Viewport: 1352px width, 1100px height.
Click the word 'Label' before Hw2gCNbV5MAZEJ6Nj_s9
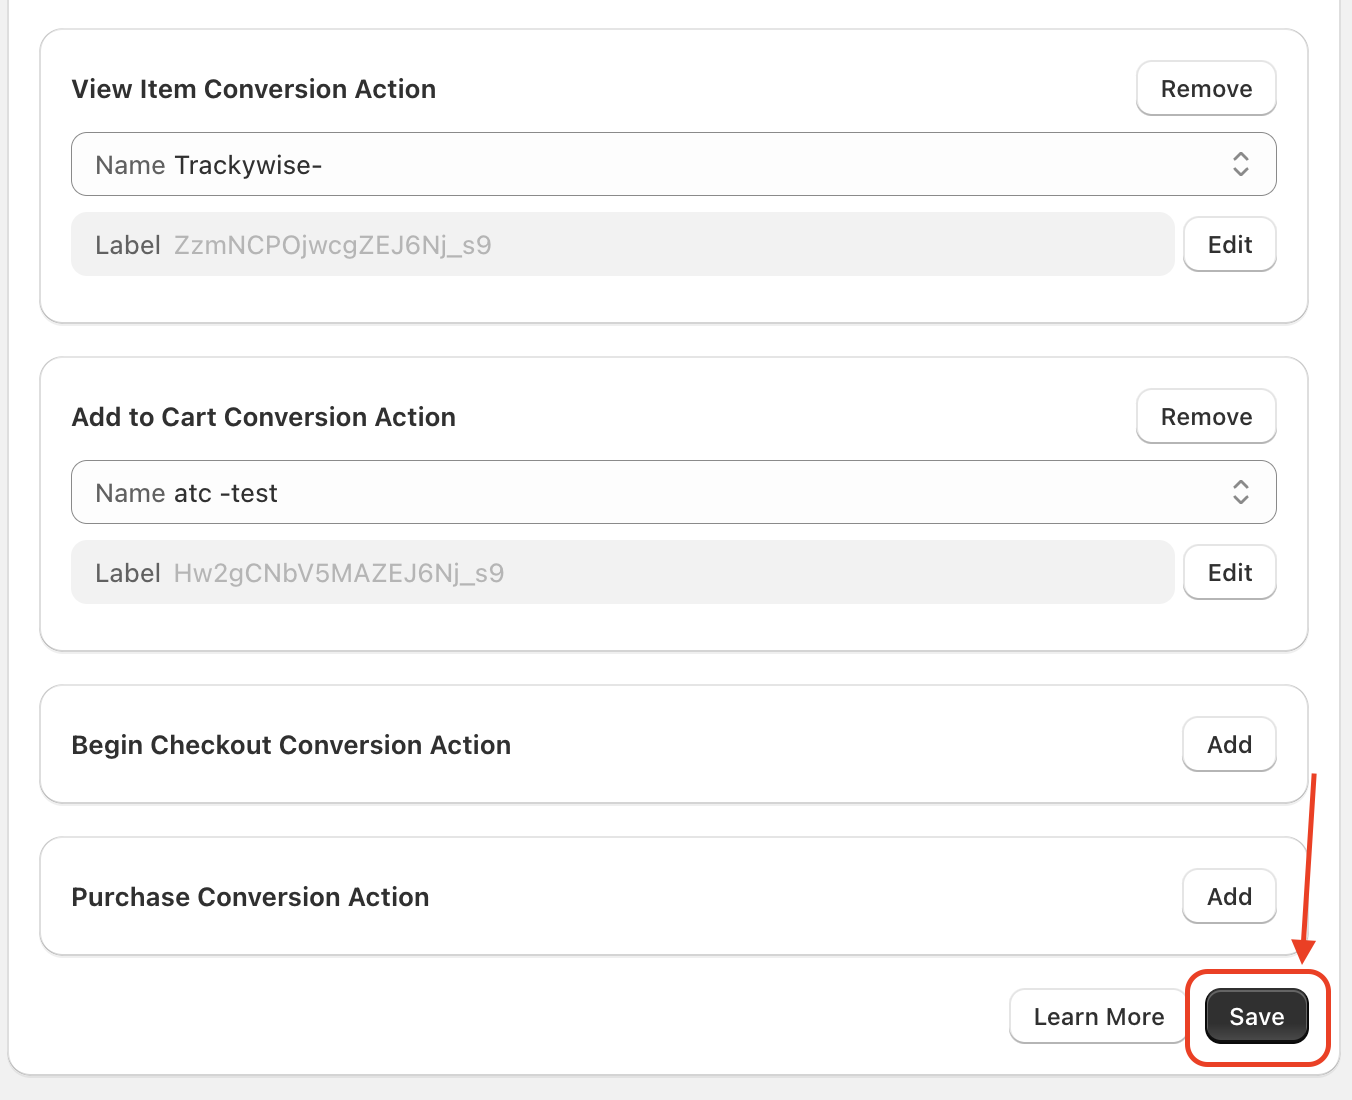pyautogui.click(x=127, y=573)
